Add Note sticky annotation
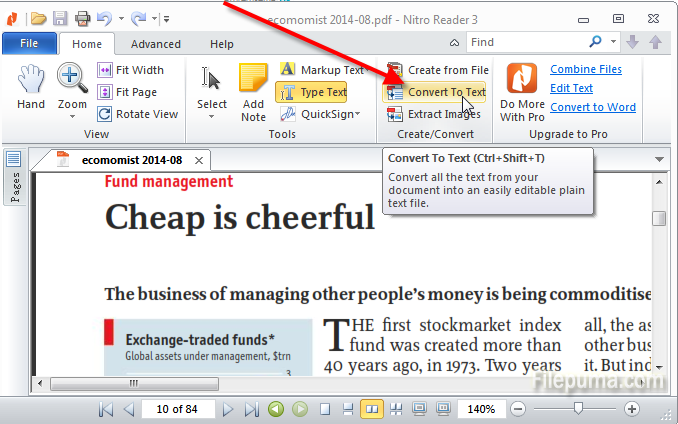The image size is (678, 424). (x=253, y=92)
